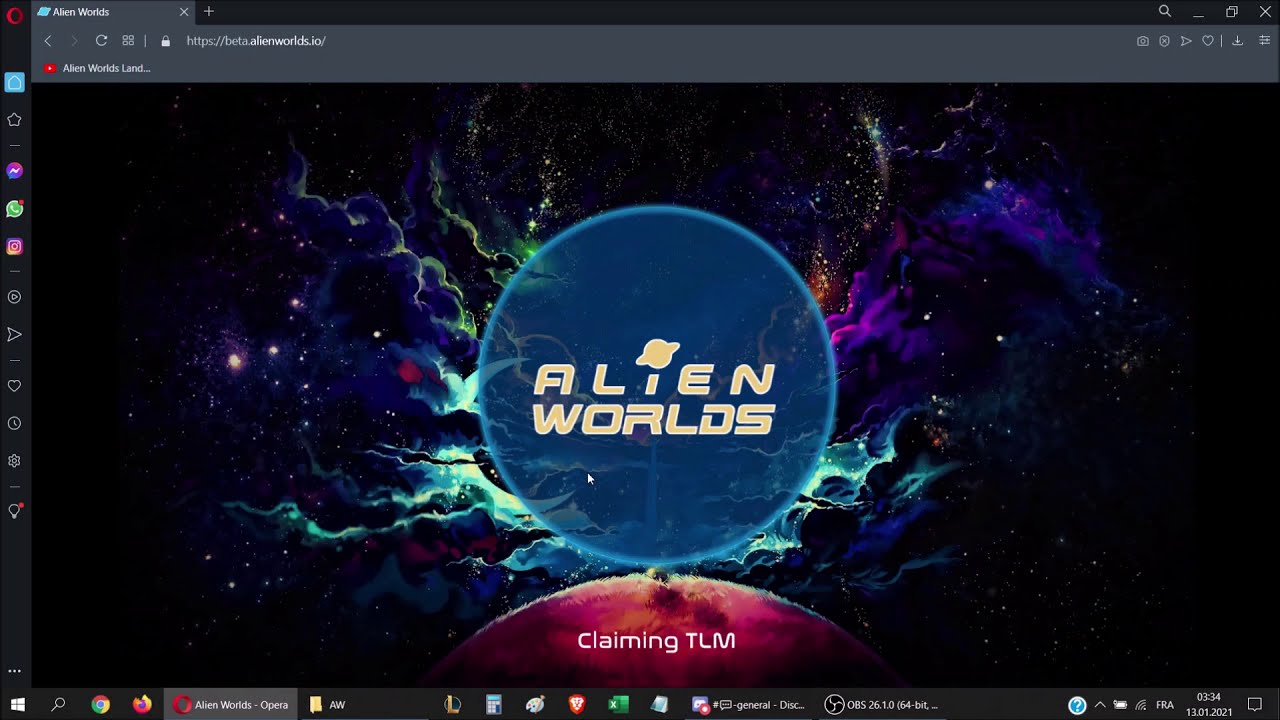Open Windows notification center
Image resolution: width=1280 pixels, height=720 pixels.
(x=1255, y=705)
